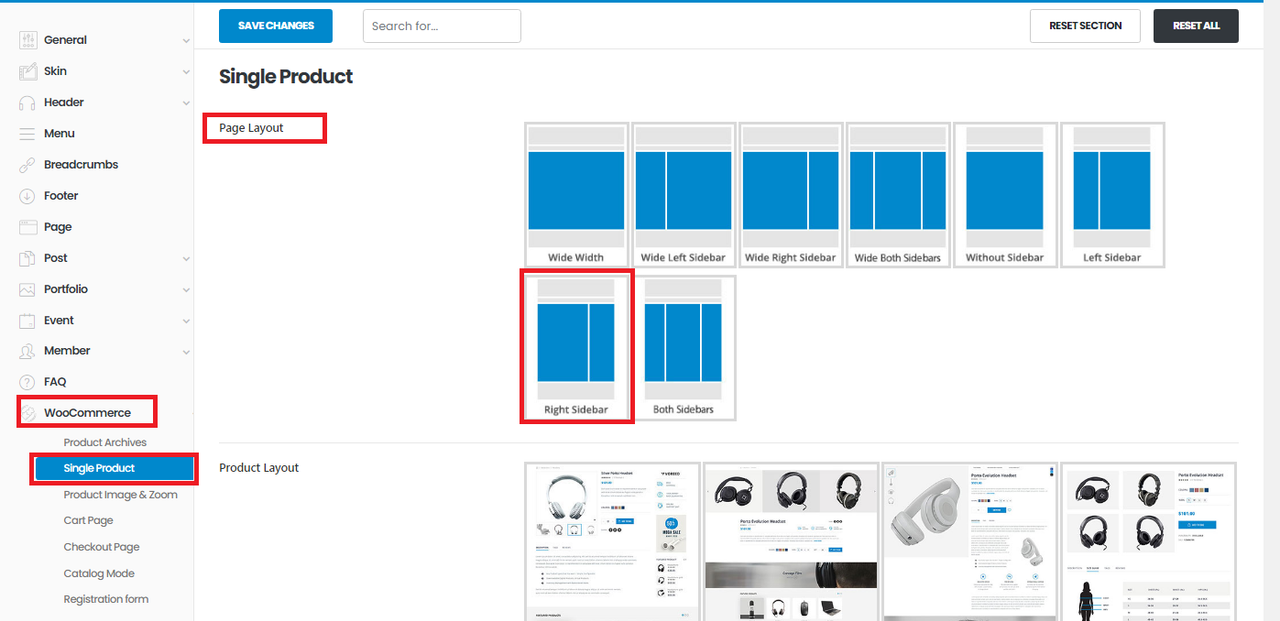Choose the Wide Left Sidebar layout
The width and height of the screenshot is (1280, 621).
click(x=683, y=195)
